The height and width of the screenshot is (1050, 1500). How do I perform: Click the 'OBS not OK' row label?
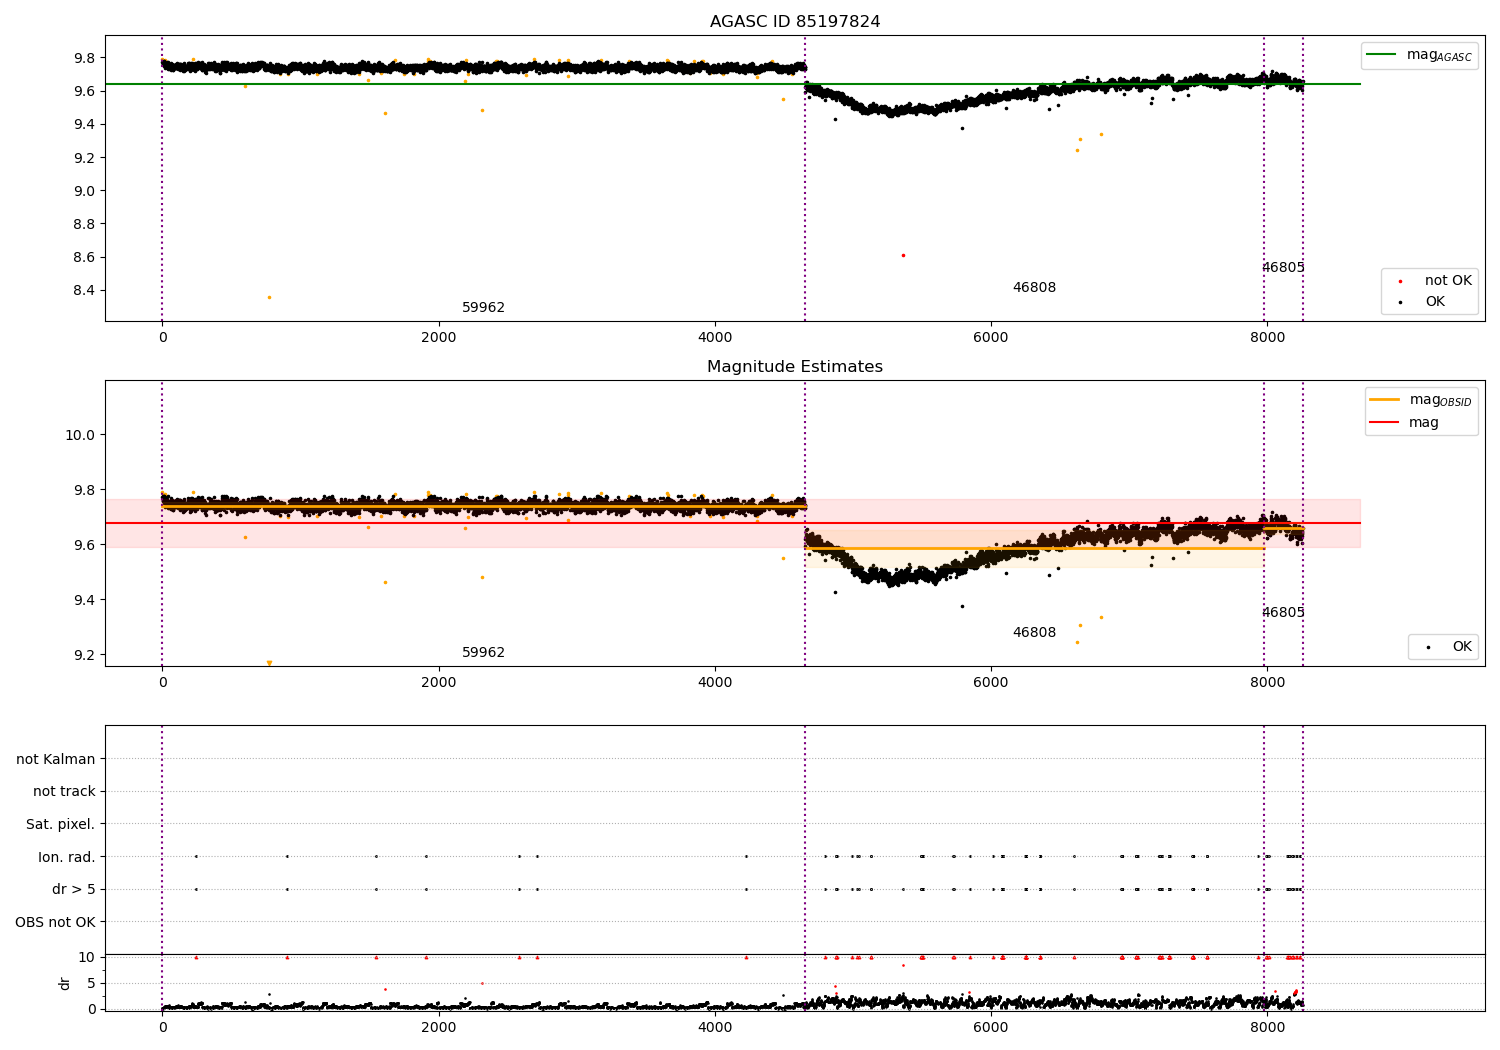click(55, 922)
